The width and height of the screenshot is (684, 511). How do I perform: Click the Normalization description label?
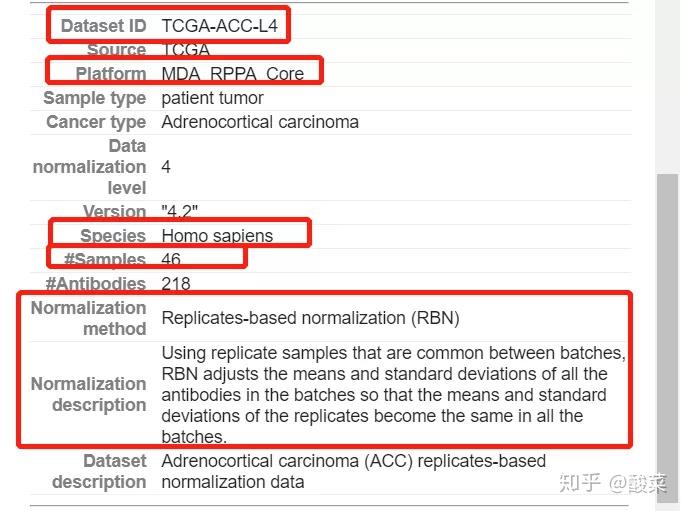tap(89, 394)
